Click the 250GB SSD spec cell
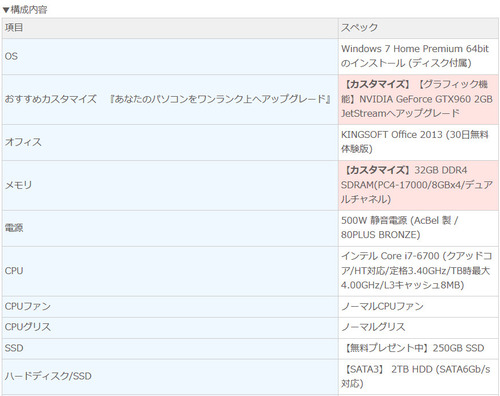500x396 pixels. [x=418, y=349]
